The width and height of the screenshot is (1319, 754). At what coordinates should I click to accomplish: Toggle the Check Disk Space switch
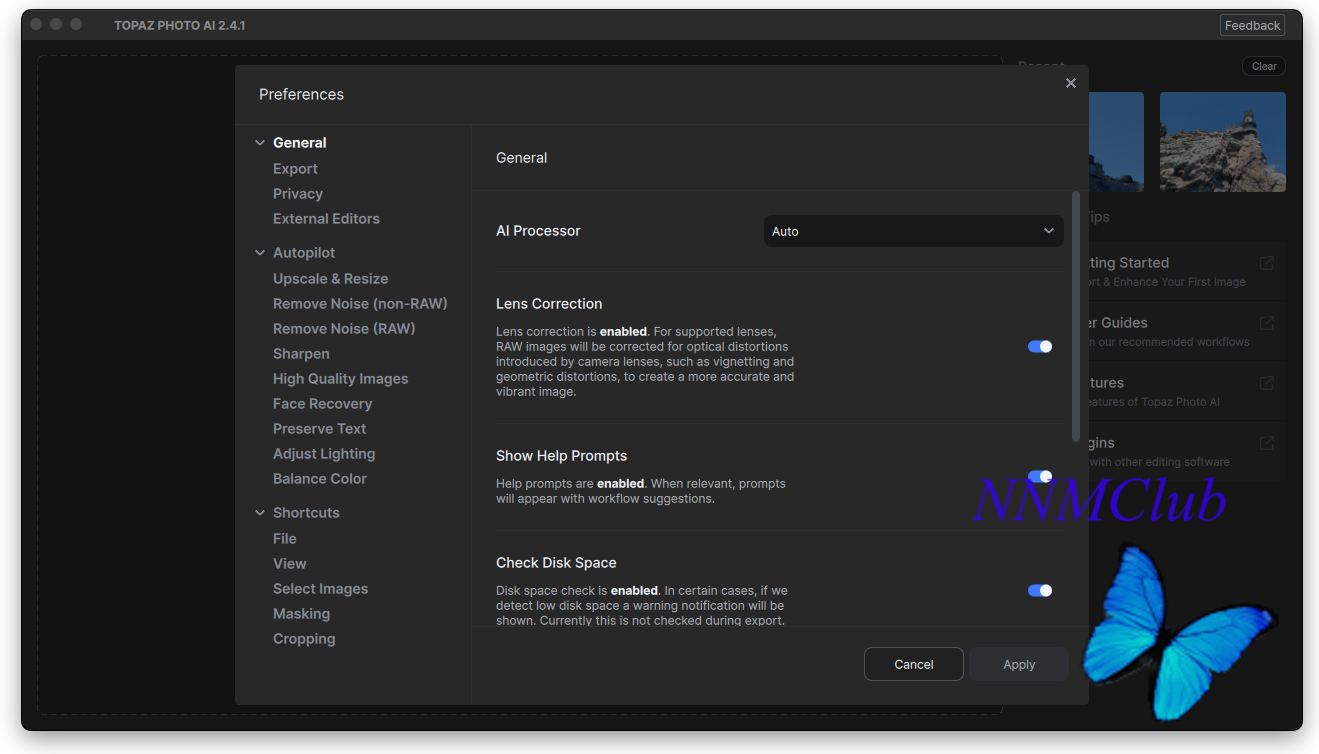coord(1040,590)
